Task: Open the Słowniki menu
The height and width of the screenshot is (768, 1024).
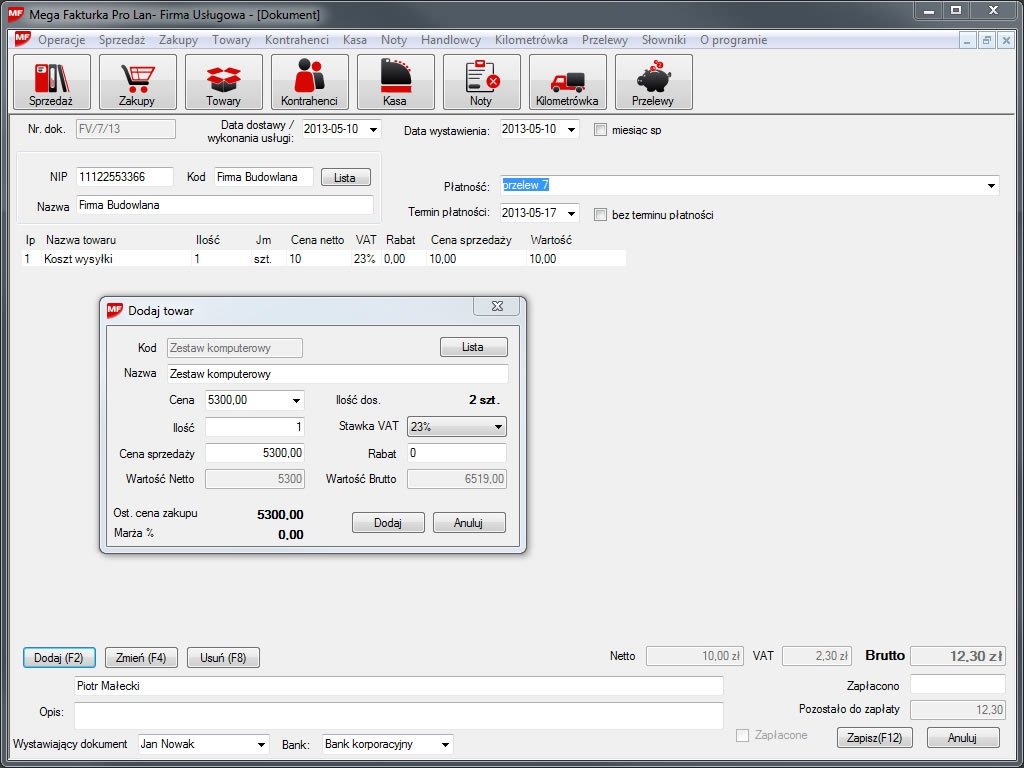Action: (x=663, y=40)
